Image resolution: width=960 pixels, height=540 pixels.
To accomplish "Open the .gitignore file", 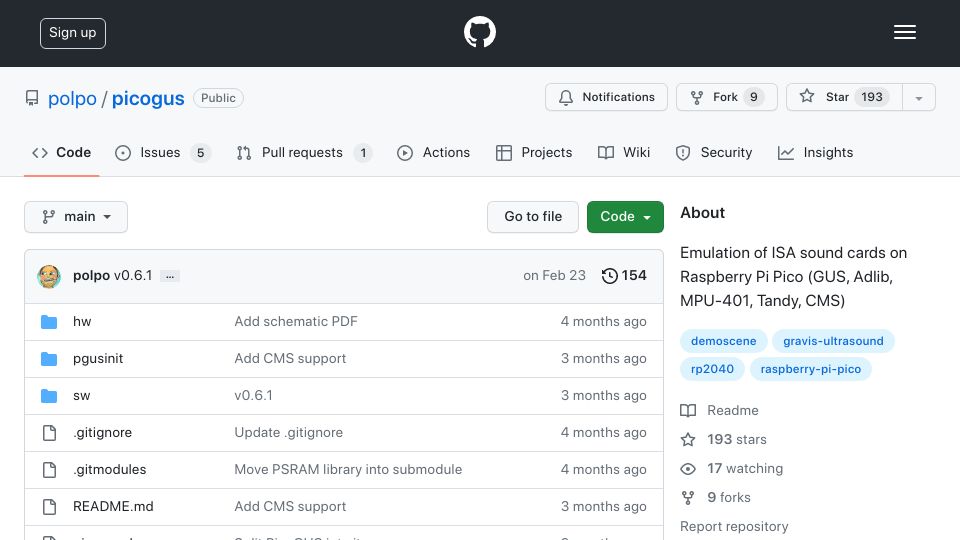I will (x=102, y=433).
